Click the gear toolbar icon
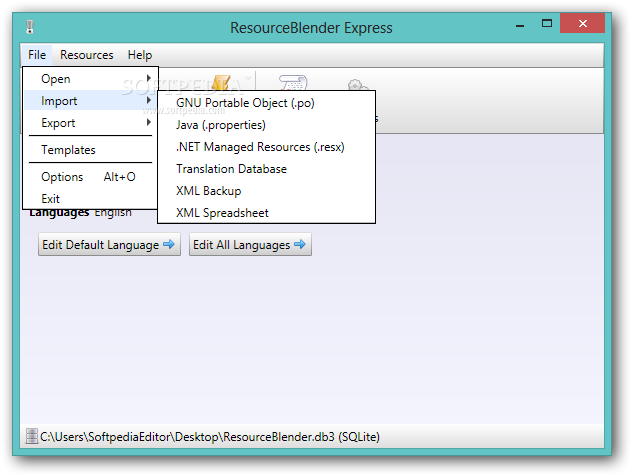This screenshot has width=632, height=476. tap(357, 85)
